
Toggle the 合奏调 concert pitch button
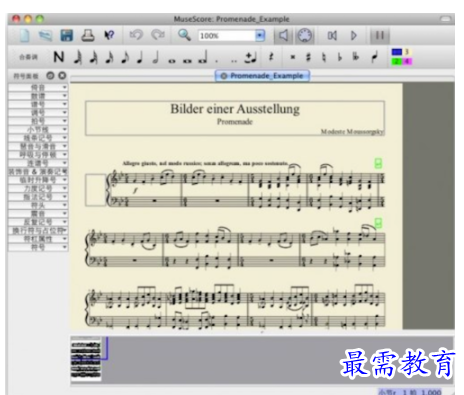click(28, 57)
